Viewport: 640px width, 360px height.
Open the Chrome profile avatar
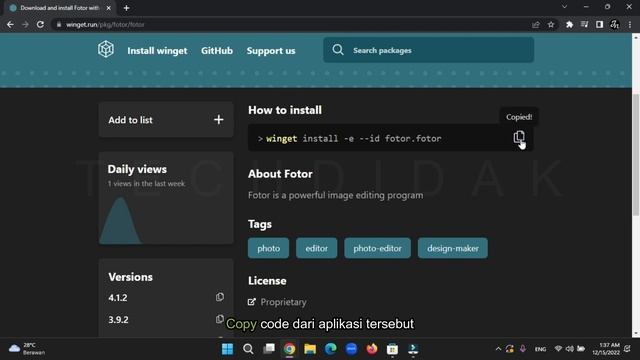[614, 24]
